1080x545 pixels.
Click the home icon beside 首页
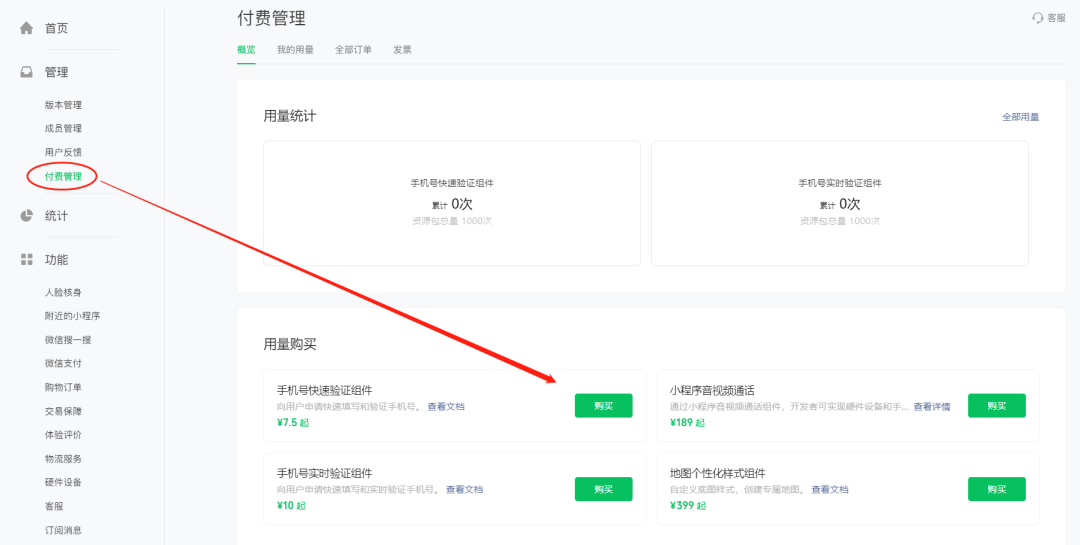[26, 28]
